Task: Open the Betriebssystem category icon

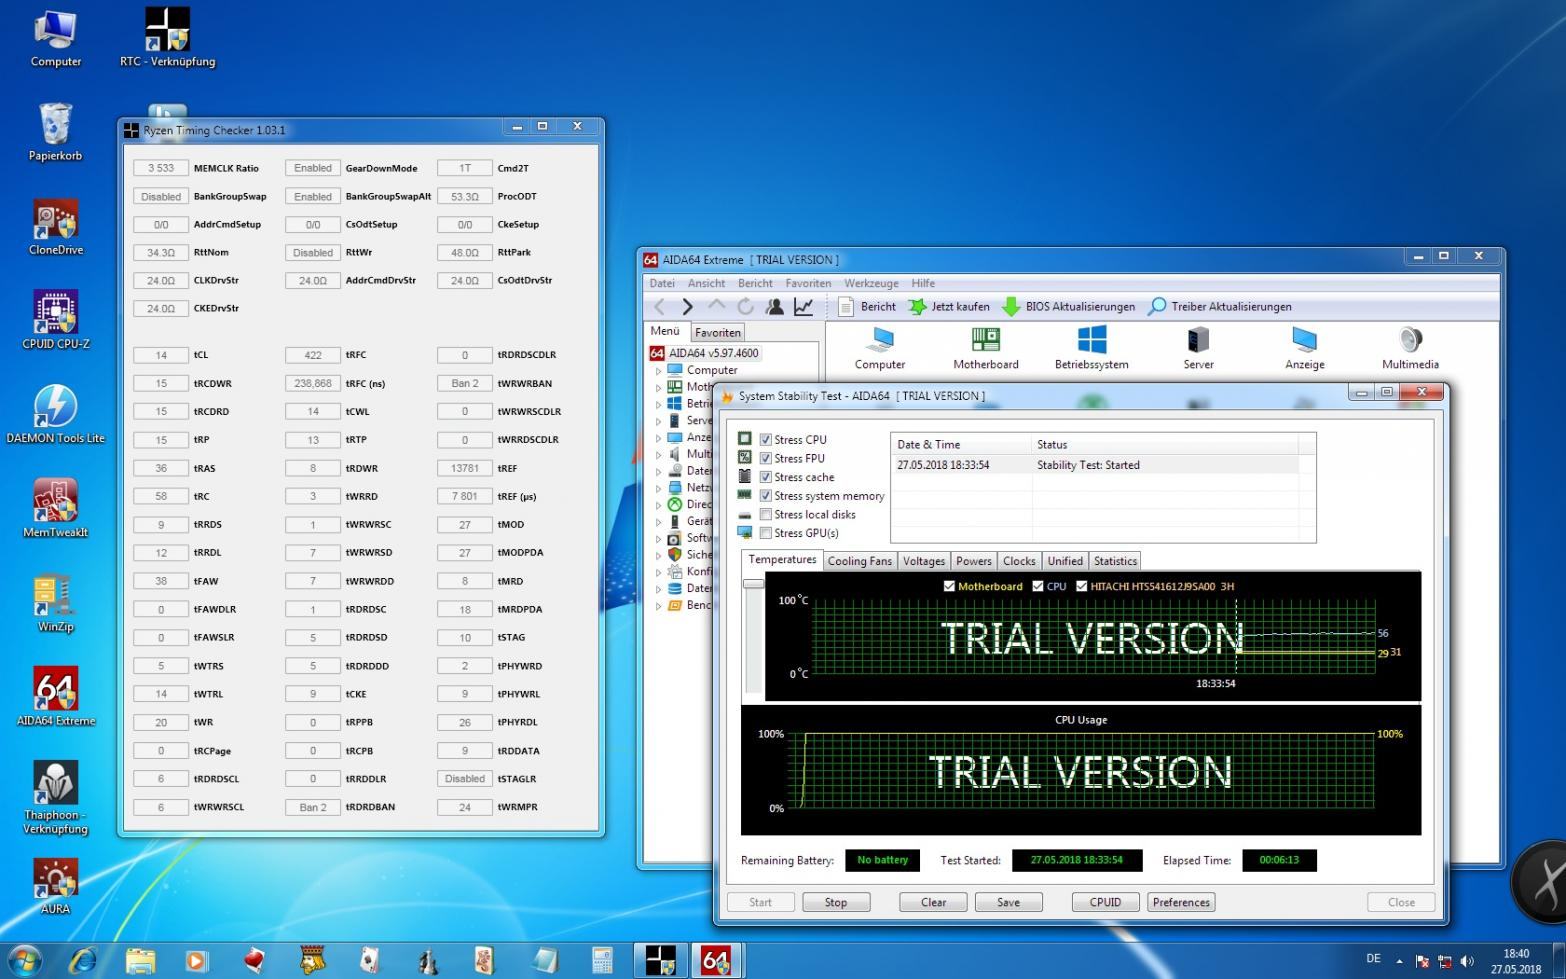Action: [1092, 348]
